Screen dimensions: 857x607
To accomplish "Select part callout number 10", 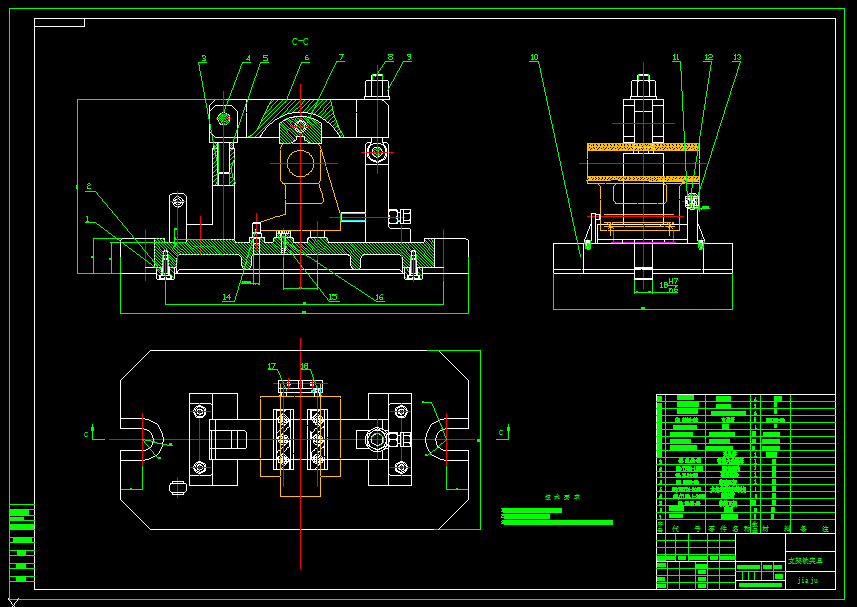I will click(535, 57).
